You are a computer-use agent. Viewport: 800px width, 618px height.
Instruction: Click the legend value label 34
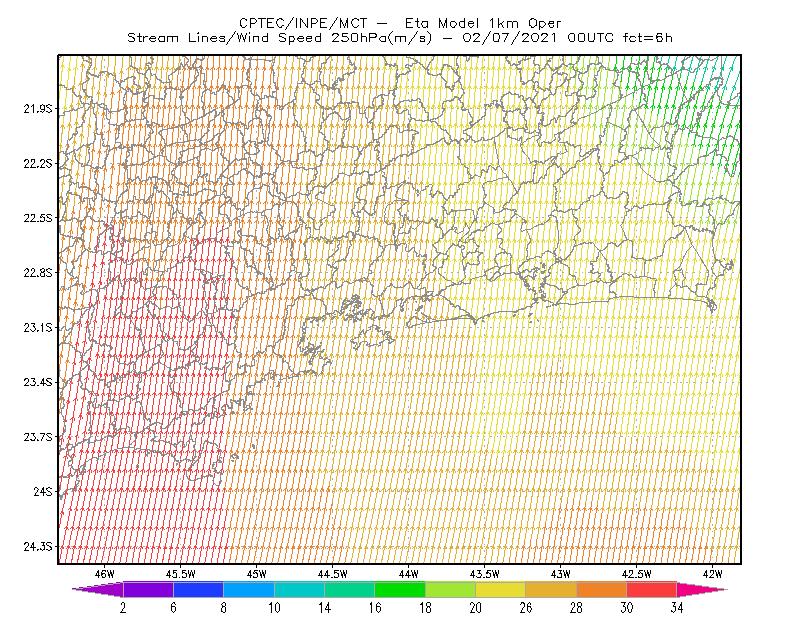click(677, 608)
